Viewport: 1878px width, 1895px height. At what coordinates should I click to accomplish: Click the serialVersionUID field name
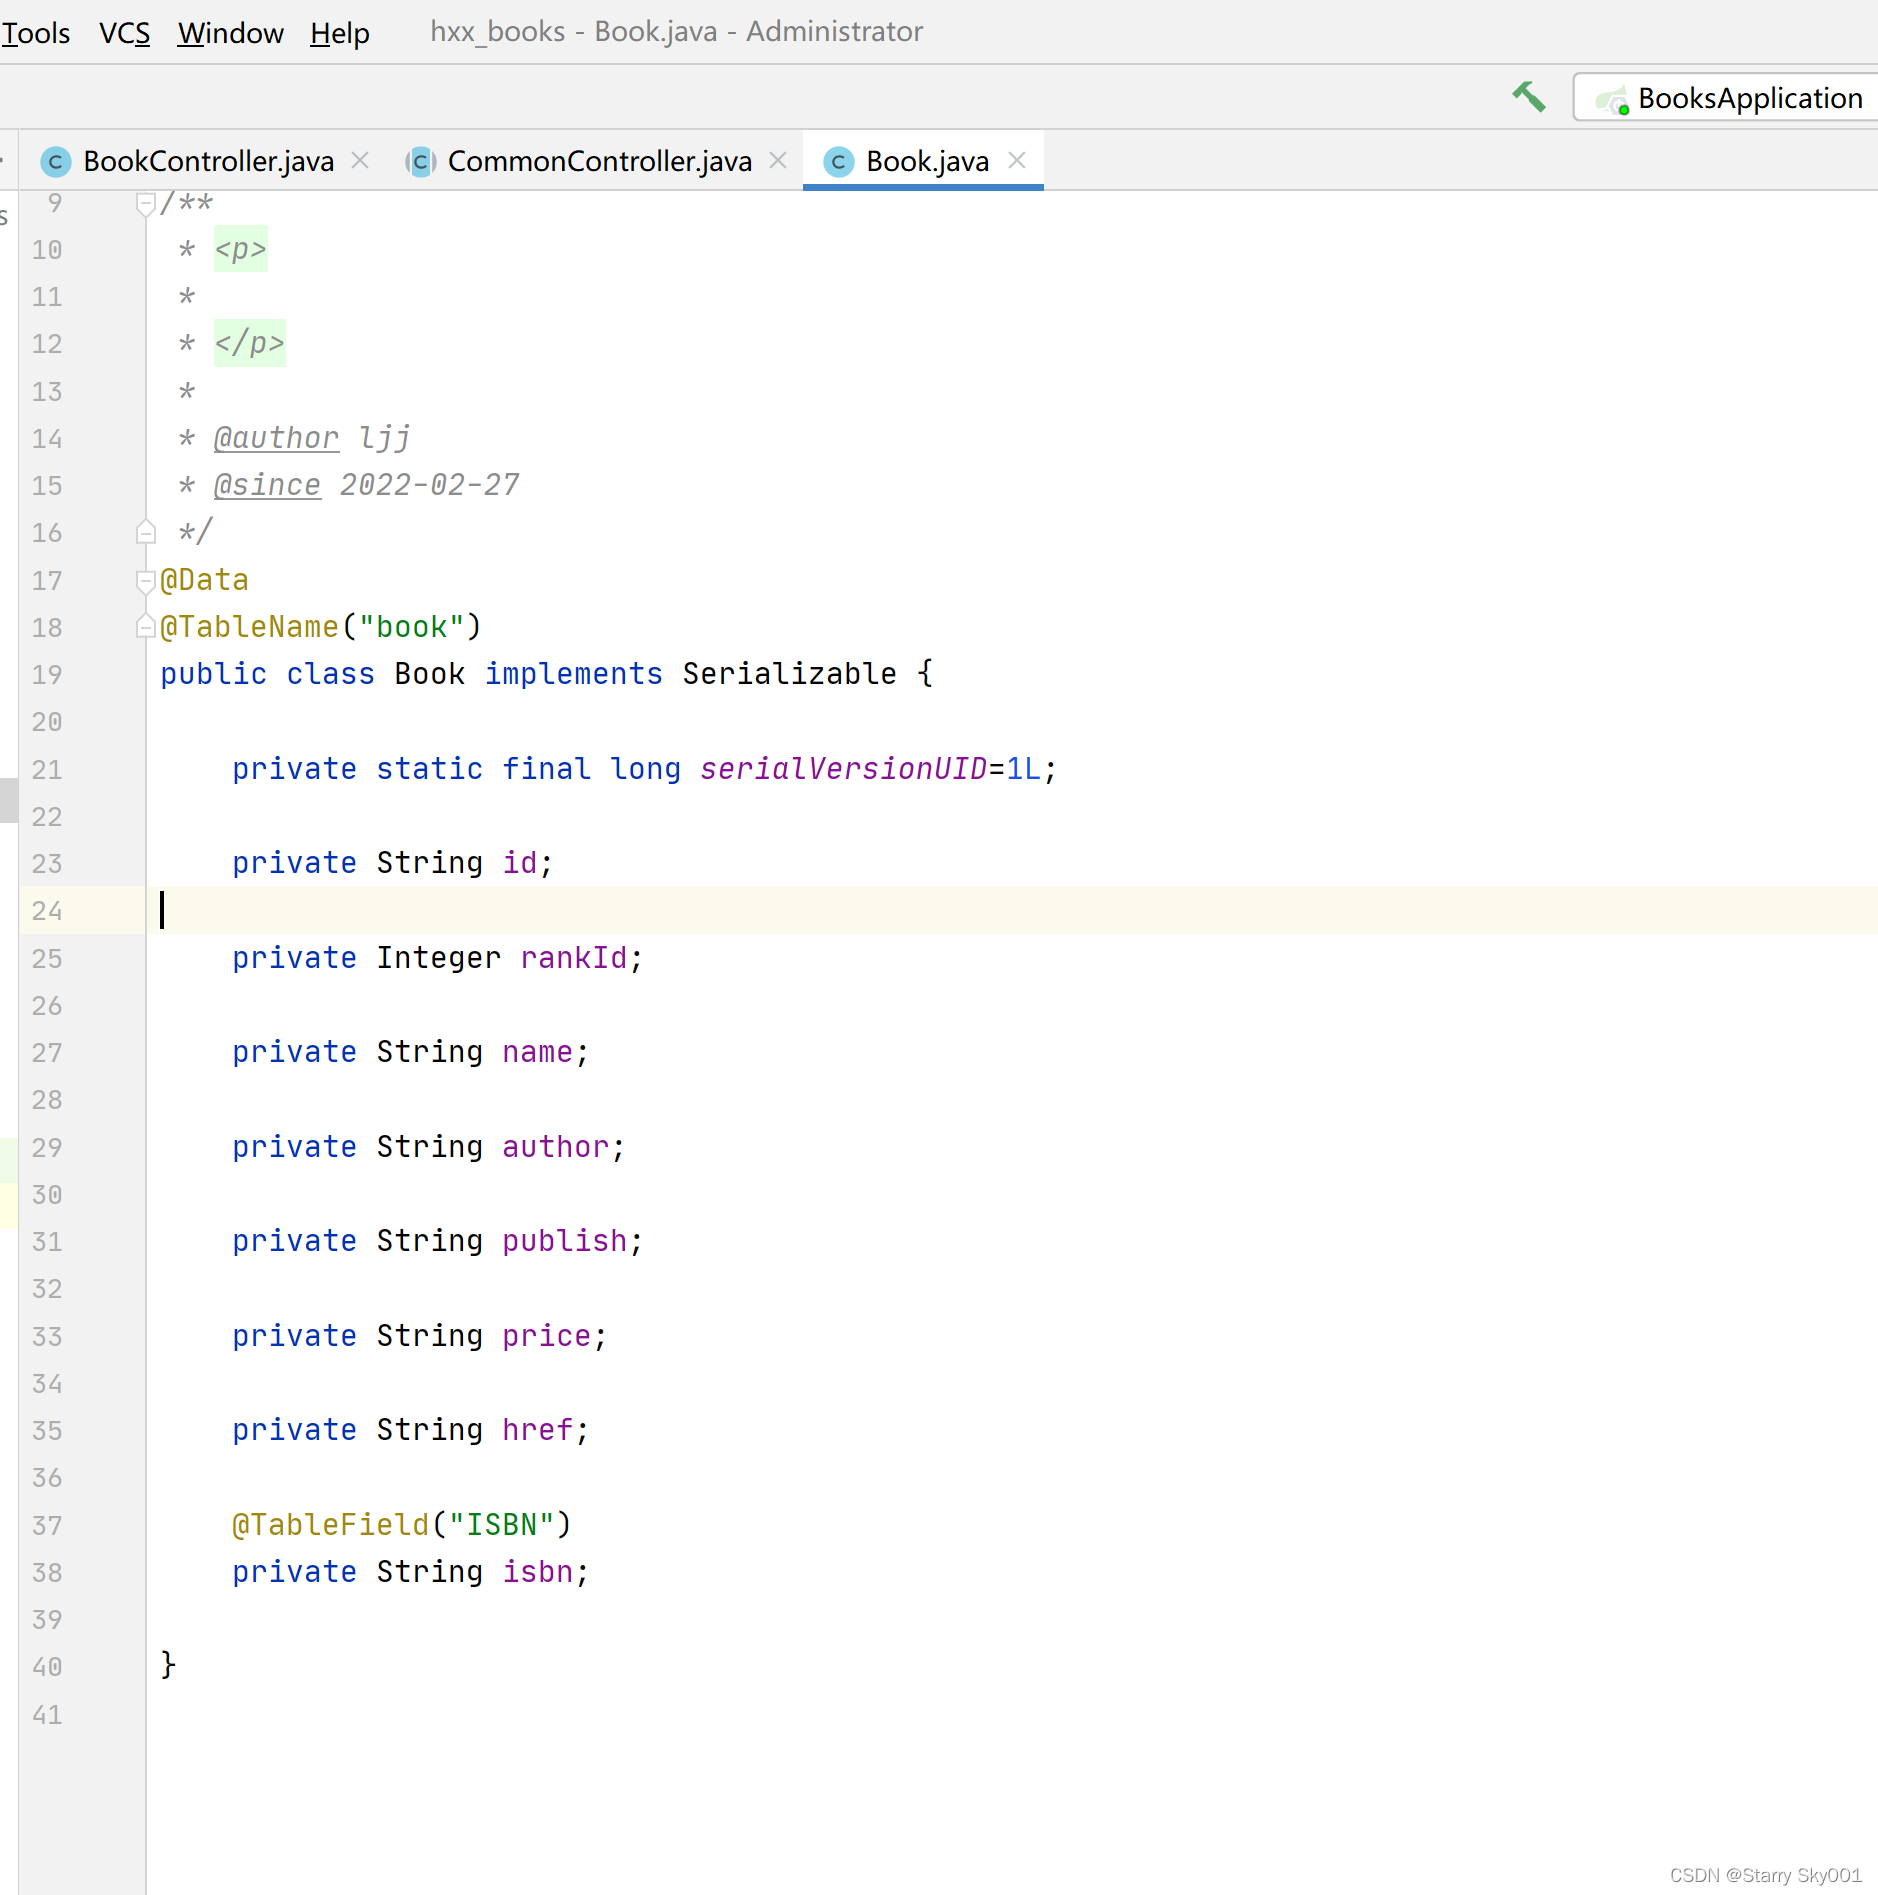[x=843, y=769]
